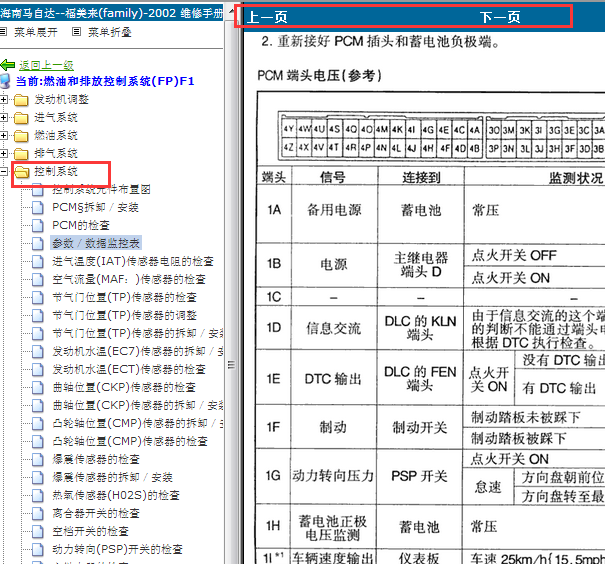The height and width of the screenshot is (564, 605).
Task: Open the PCM§拆卸 / 安装 page
Action: 95,208
